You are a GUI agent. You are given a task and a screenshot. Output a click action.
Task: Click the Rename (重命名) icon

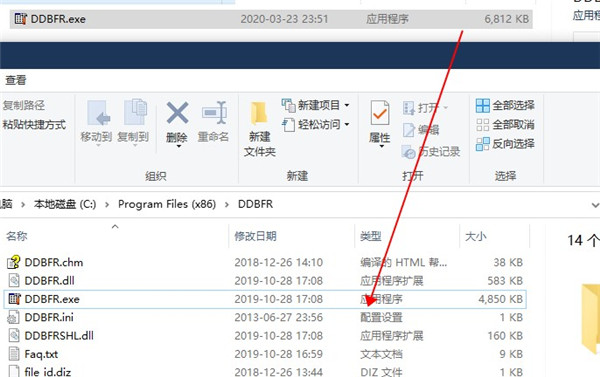pyautogui.click(x=214, y=113)
